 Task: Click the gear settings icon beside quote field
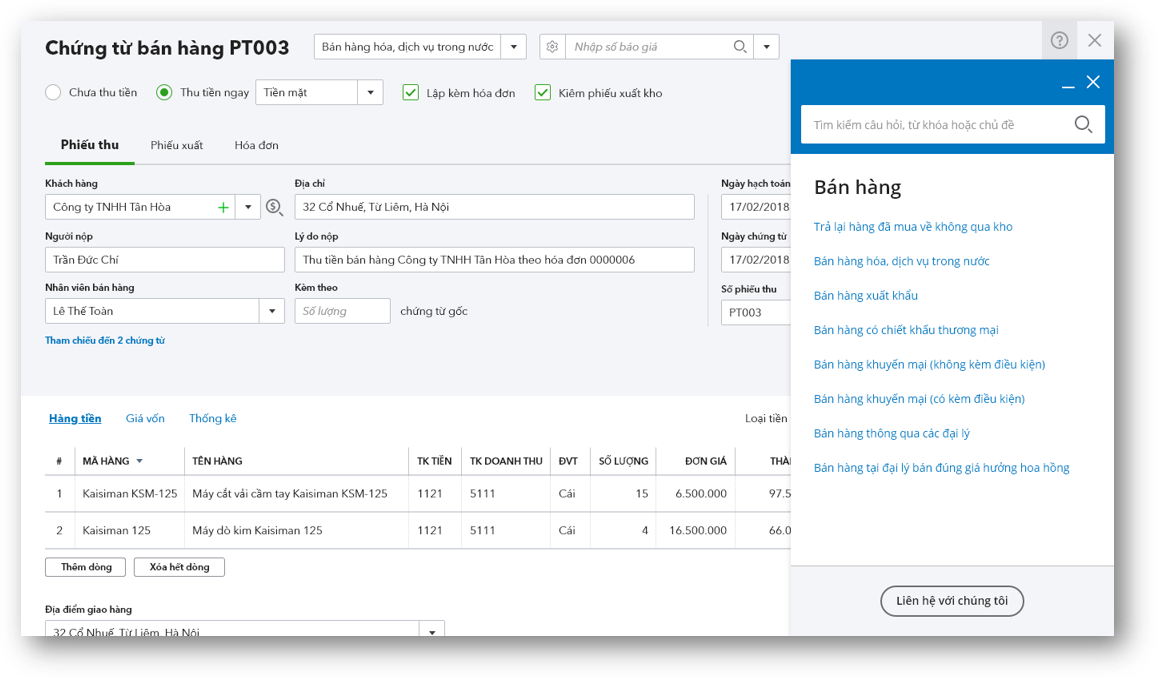coord(552,46)
